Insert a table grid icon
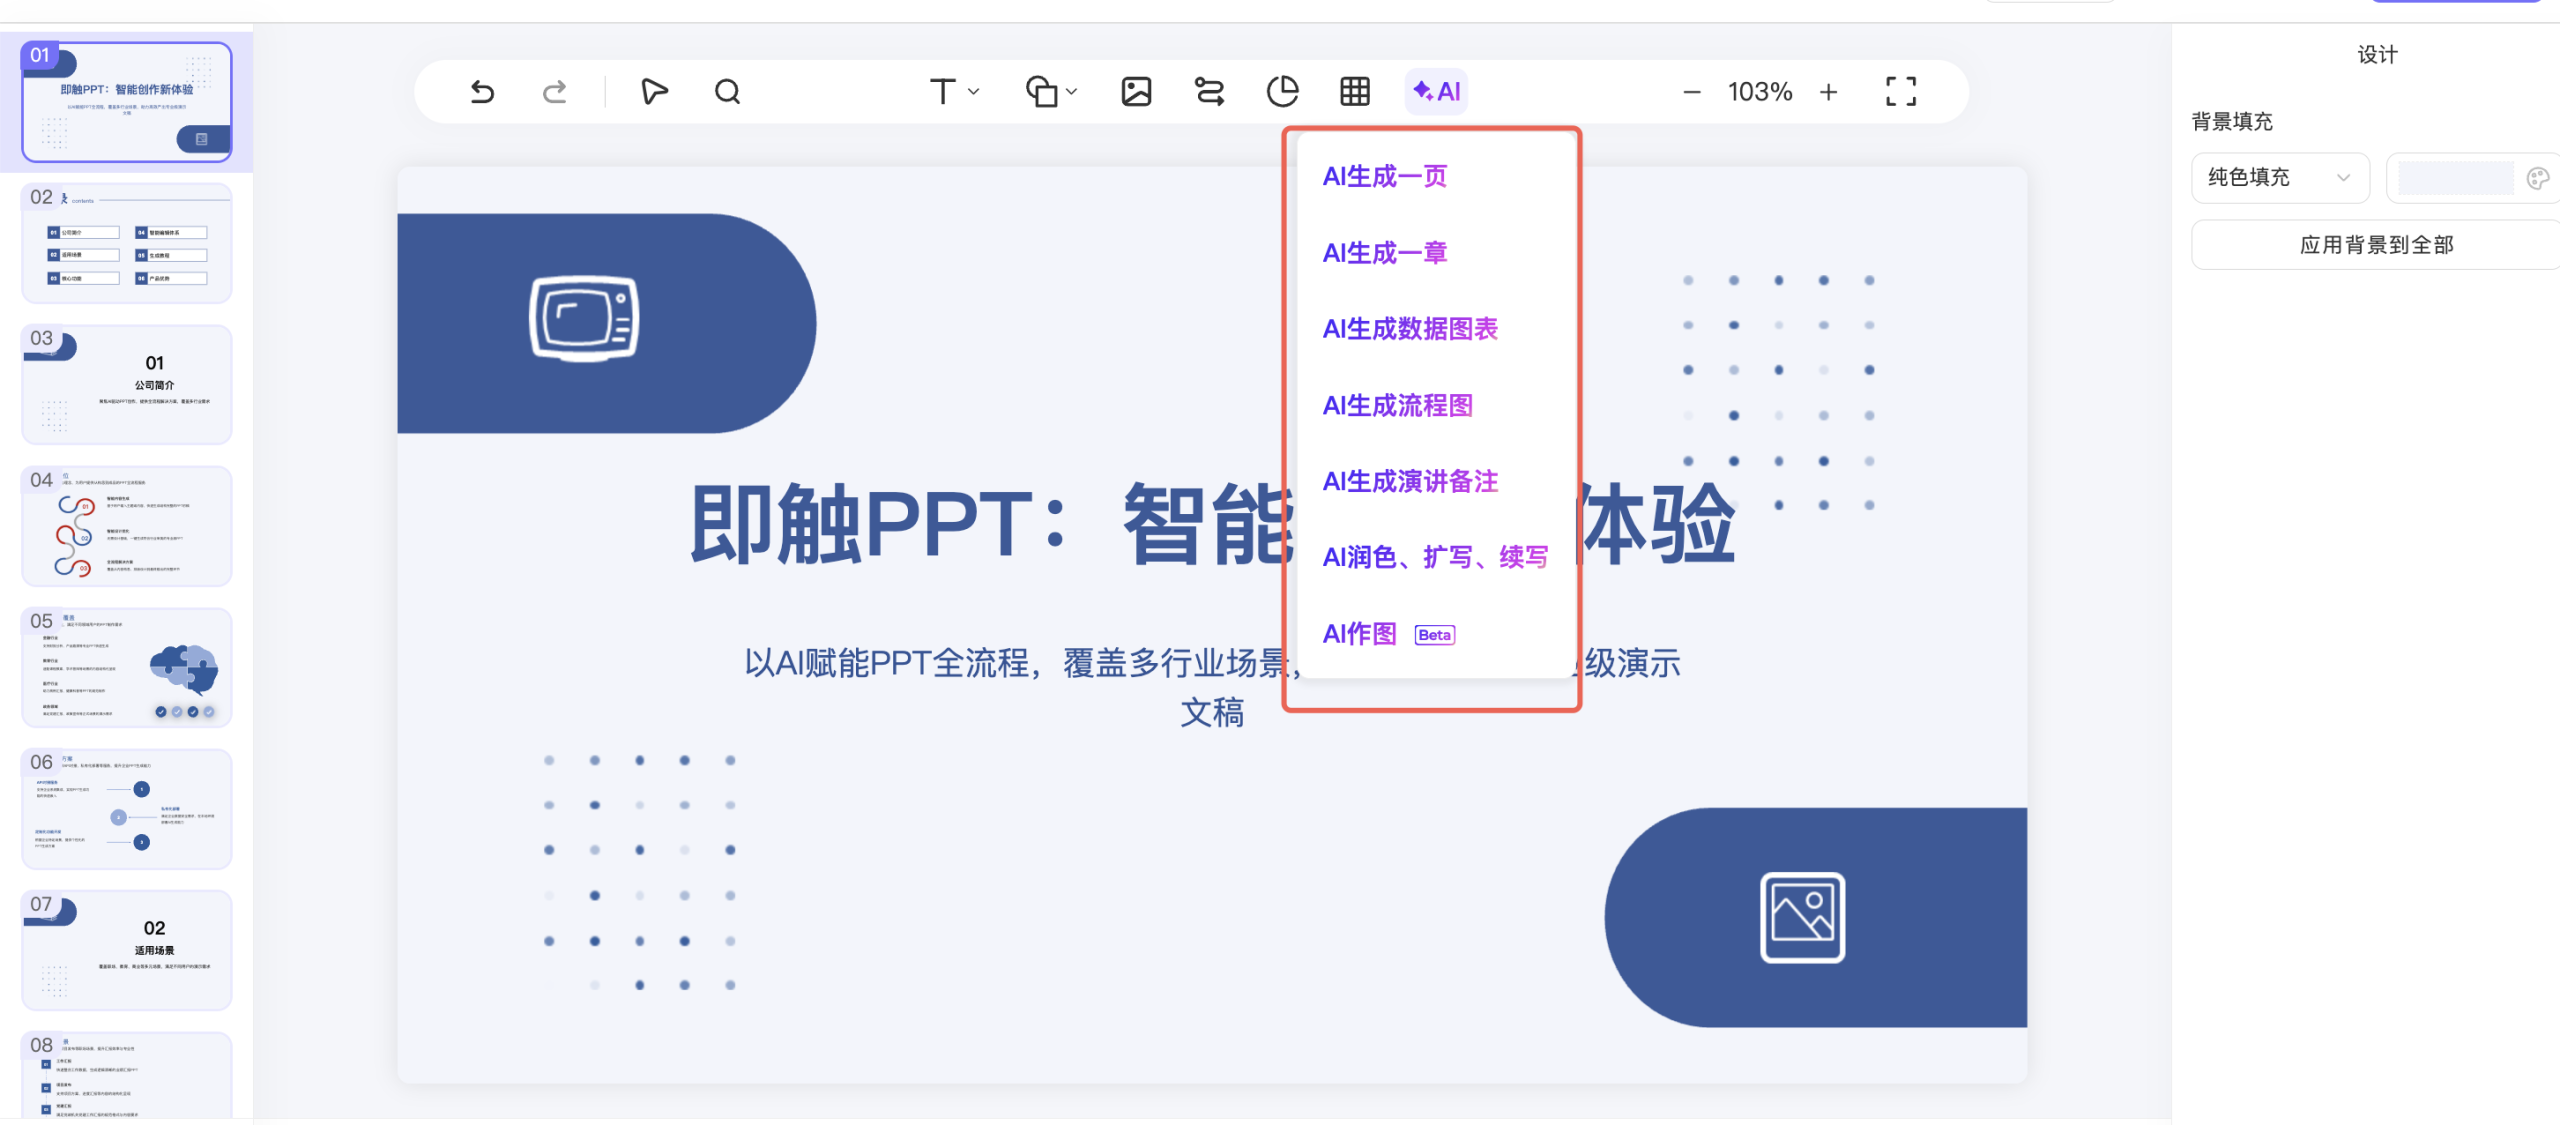2560x1125 pixels. pos(1355,92)
